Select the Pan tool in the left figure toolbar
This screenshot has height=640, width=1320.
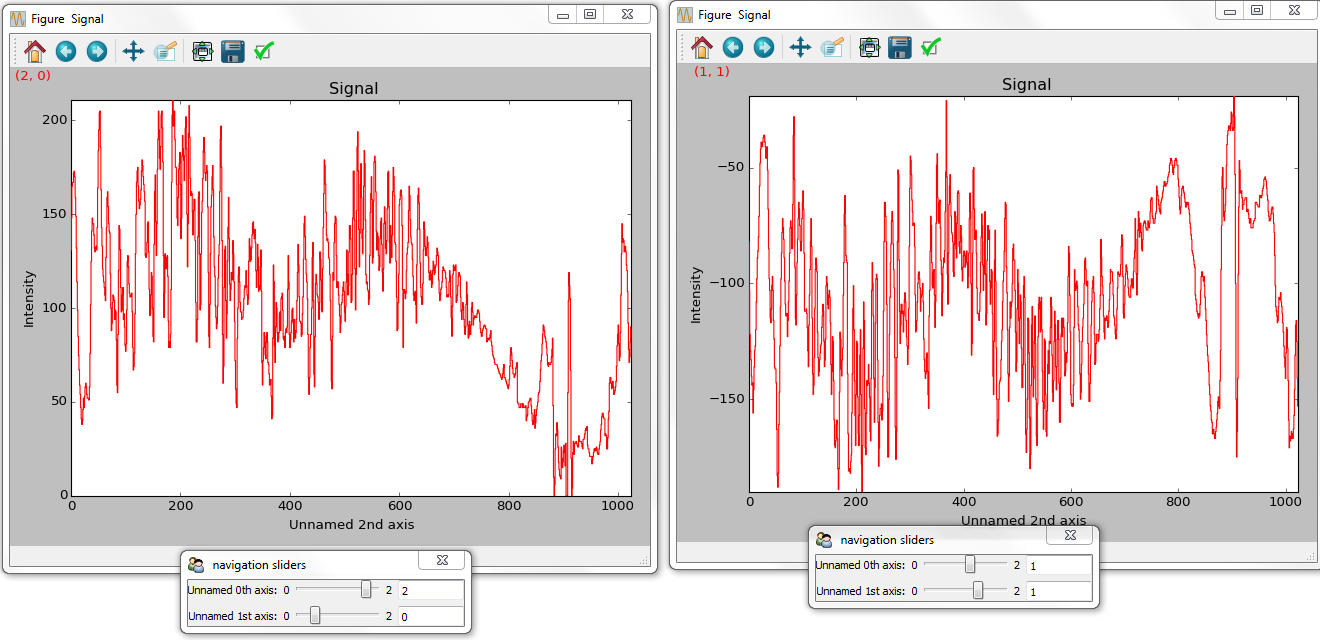[x=133, y=51]
